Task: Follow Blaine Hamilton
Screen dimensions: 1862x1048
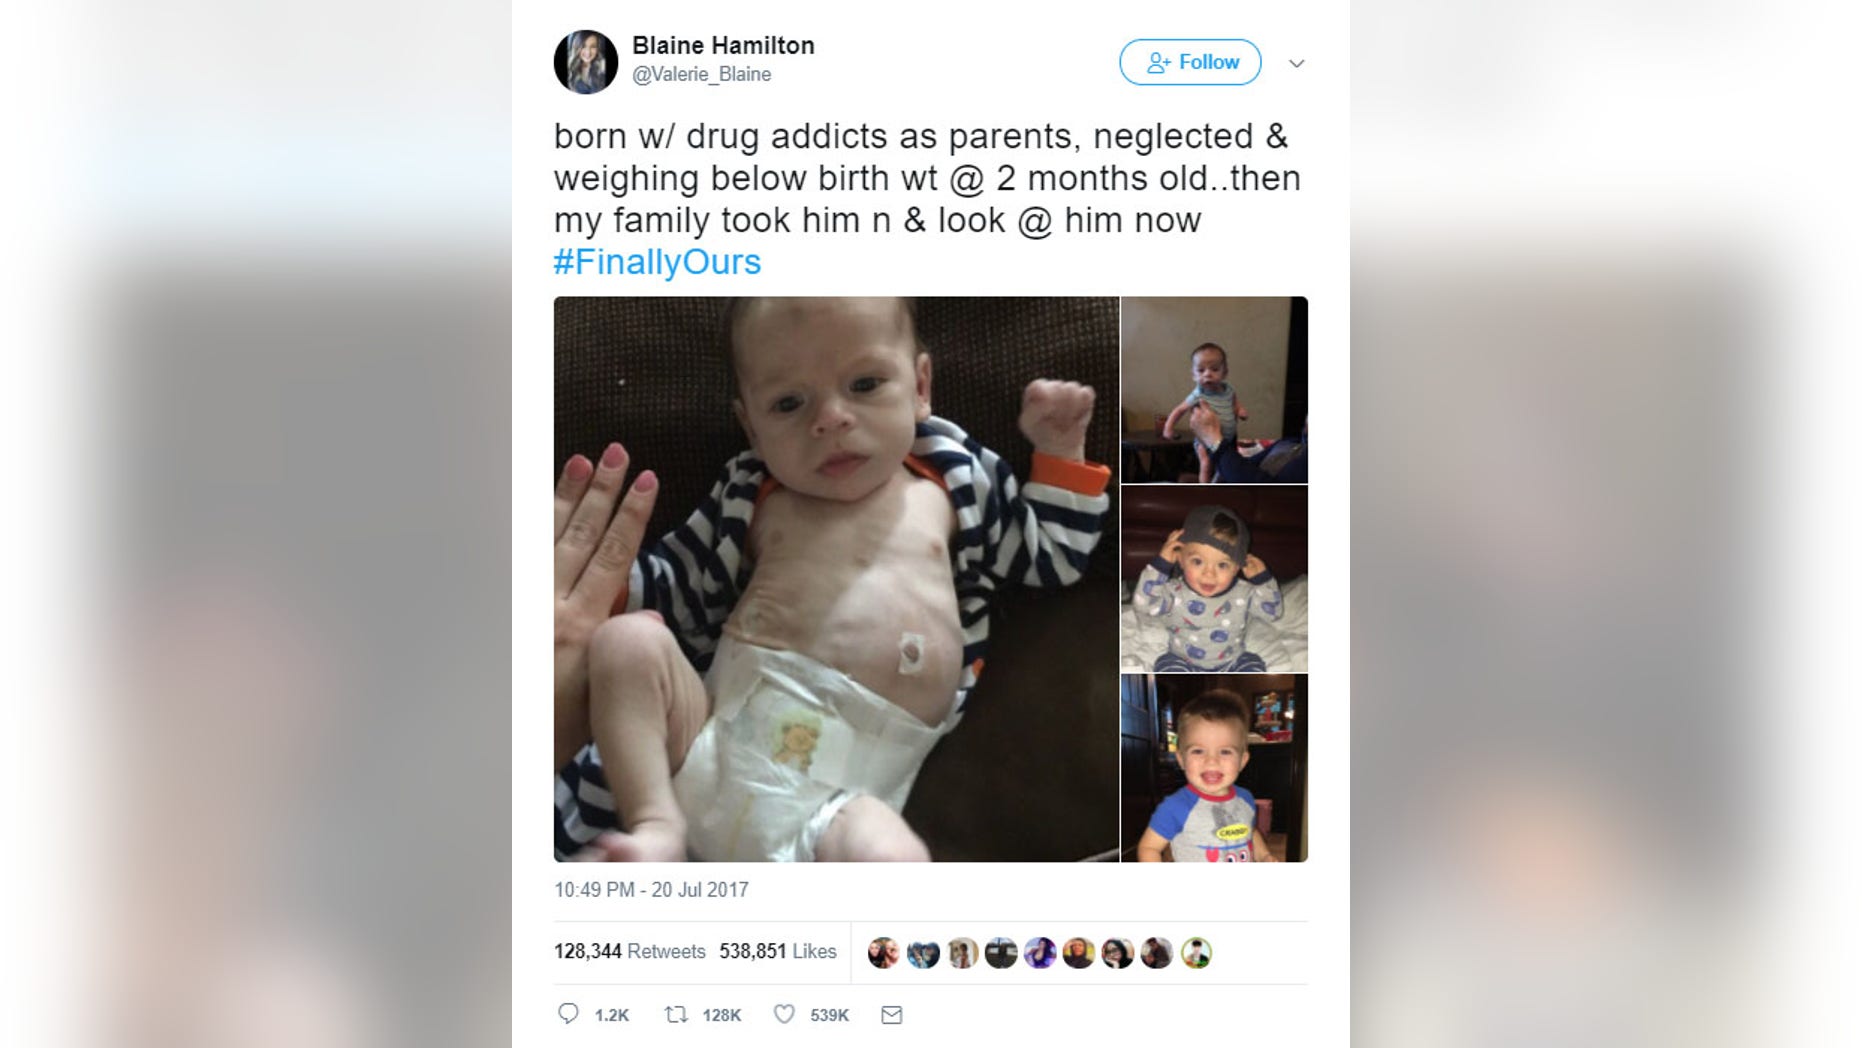Action: click(1190, 62)
